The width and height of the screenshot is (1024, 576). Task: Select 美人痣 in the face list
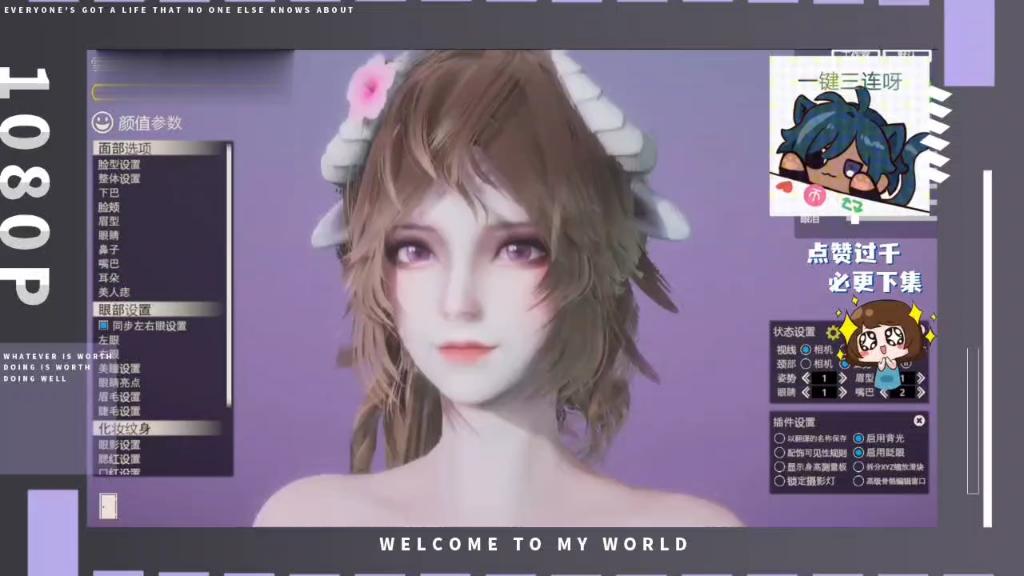coord(114,293)
